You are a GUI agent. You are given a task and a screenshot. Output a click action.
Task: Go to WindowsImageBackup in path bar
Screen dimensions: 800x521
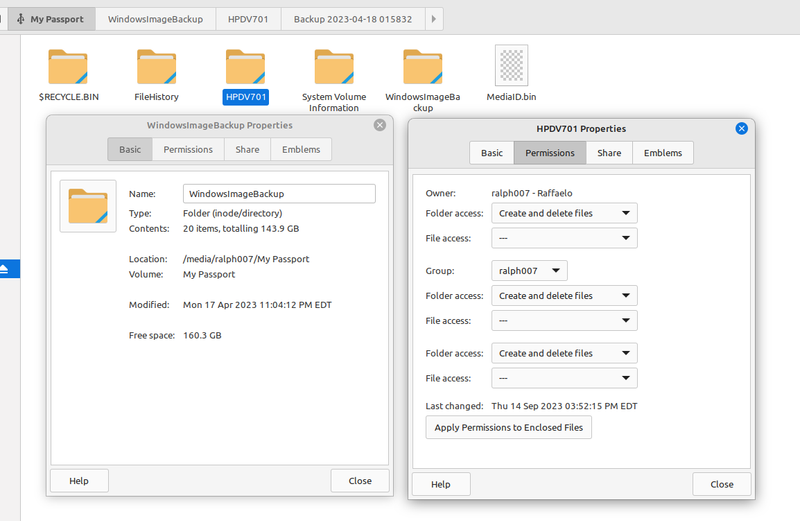pyautogui.click(x=155, y=19)
